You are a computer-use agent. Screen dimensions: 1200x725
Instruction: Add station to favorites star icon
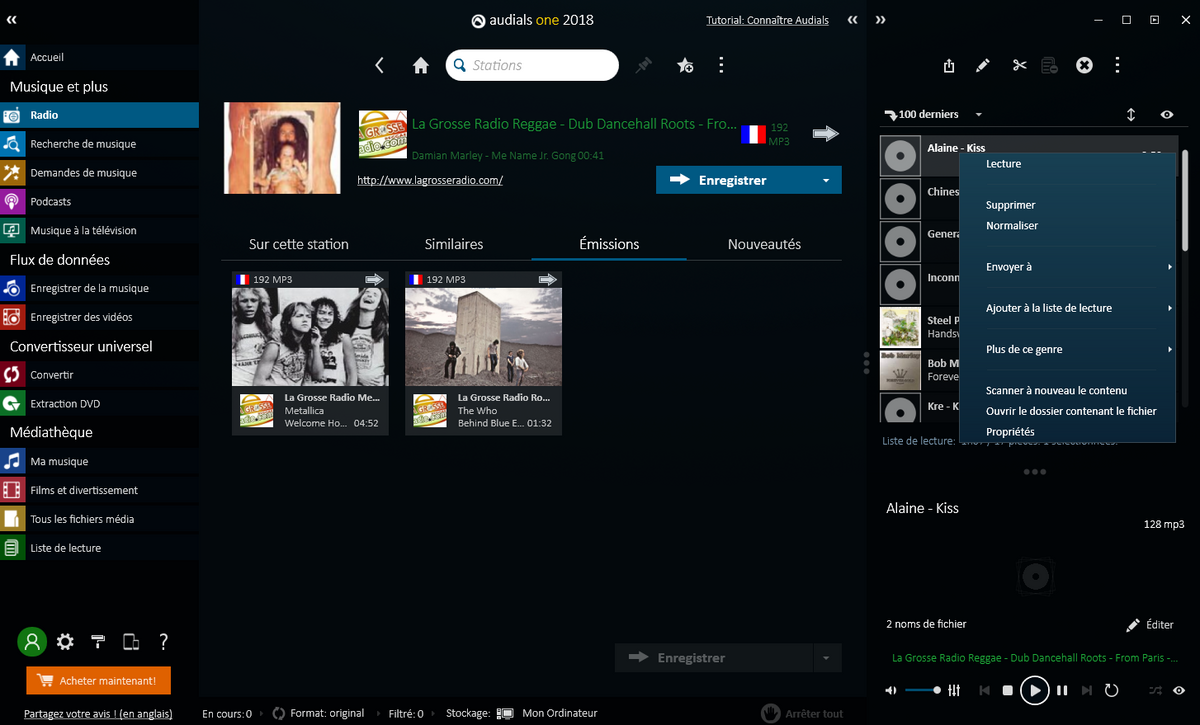685,65
